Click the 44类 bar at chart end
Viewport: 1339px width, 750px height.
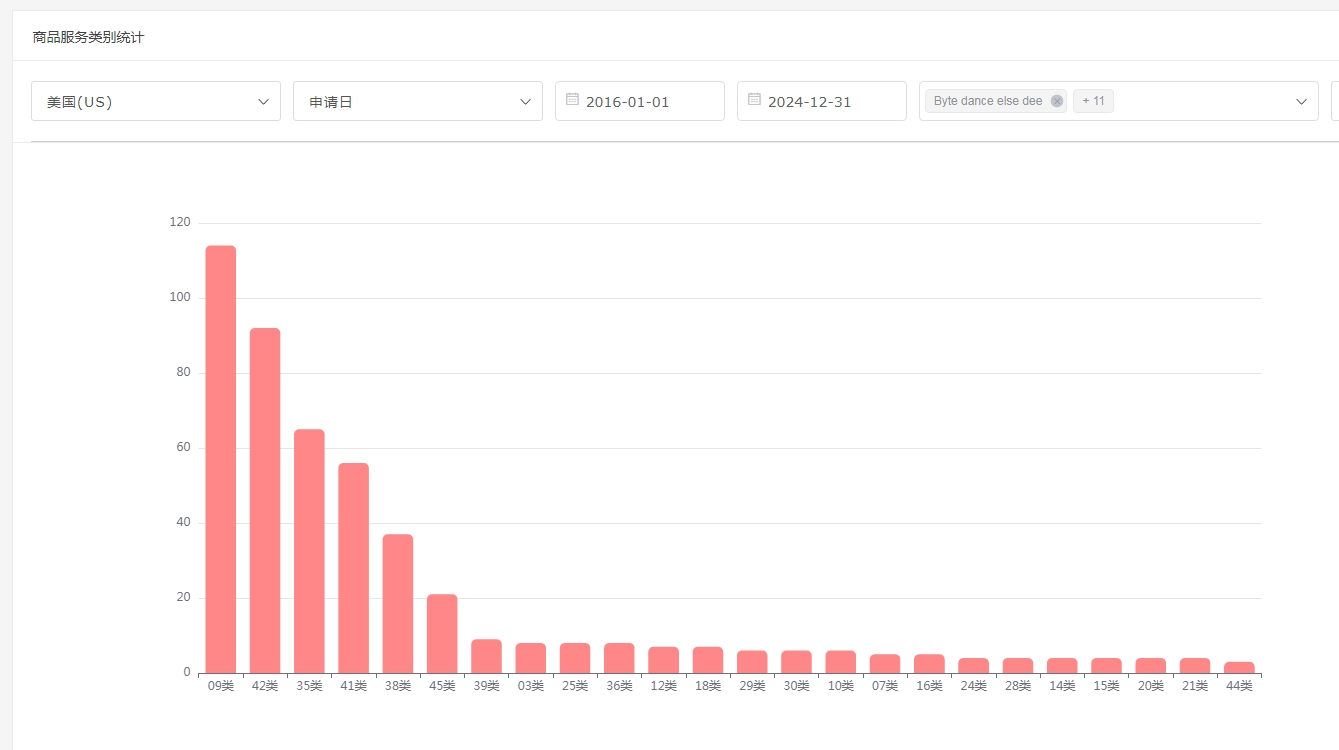[x=1239, y=667]
